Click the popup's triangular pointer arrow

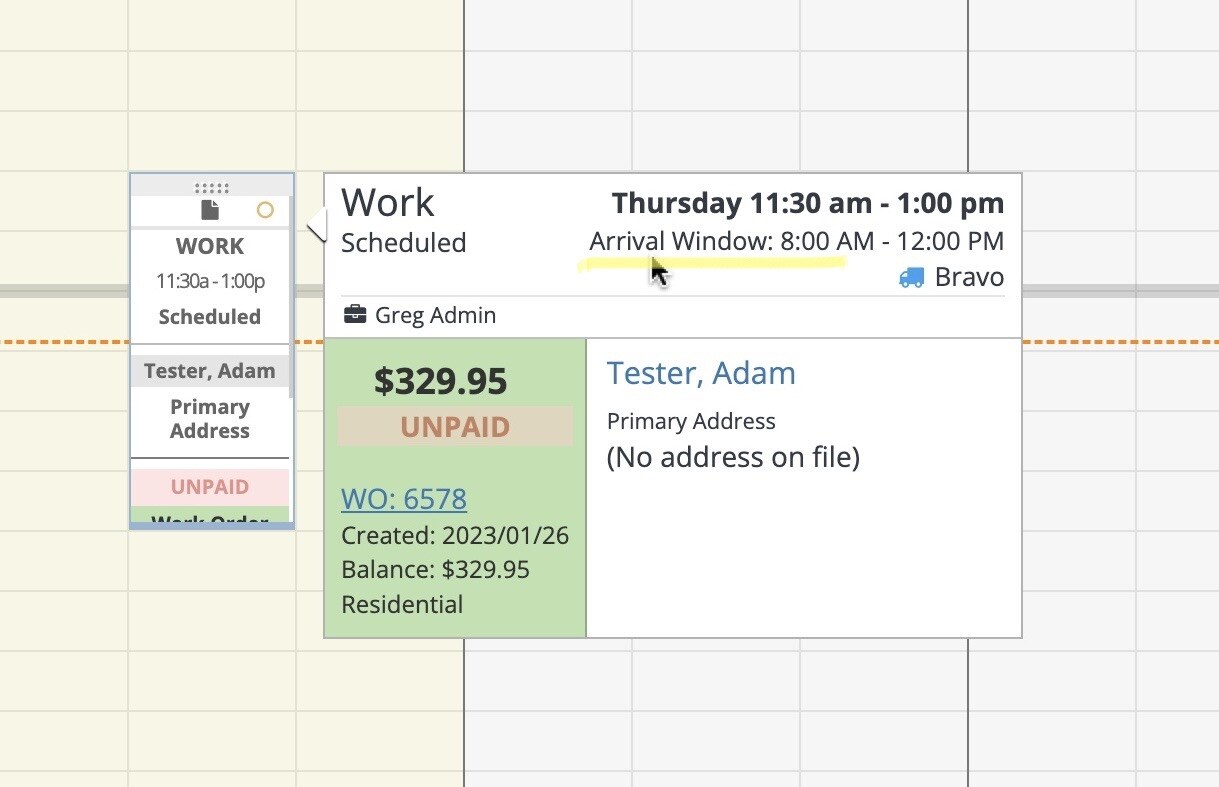click(x=316, y=224)
